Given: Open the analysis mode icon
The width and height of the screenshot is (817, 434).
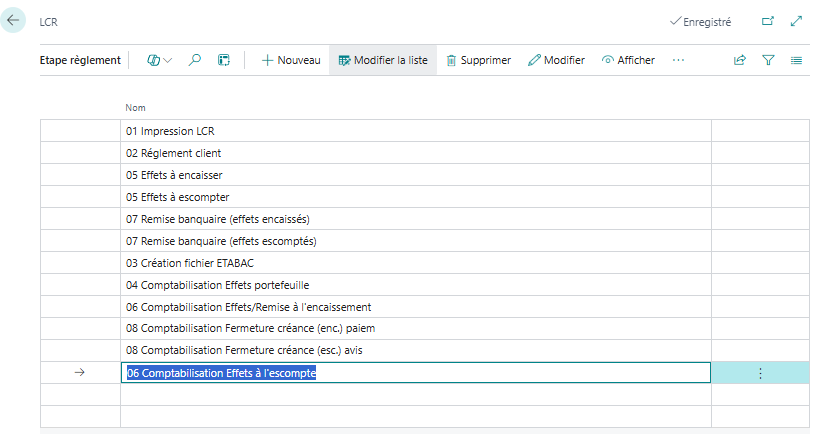Looking at the screenshot, I should pyautogui.click(x=224, y=60).
